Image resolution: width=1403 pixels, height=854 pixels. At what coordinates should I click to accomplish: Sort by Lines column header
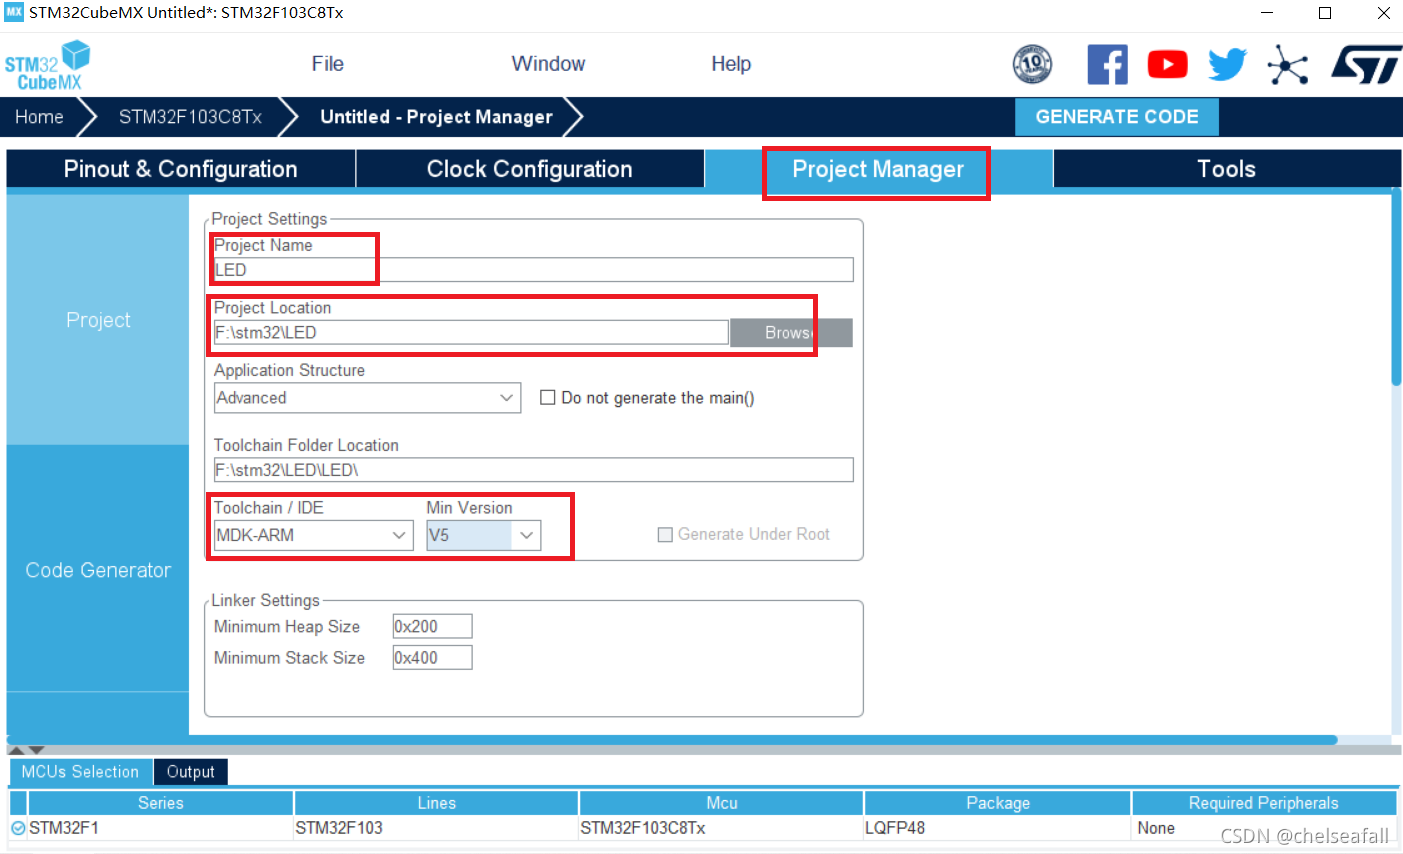[x=437, y=803]
